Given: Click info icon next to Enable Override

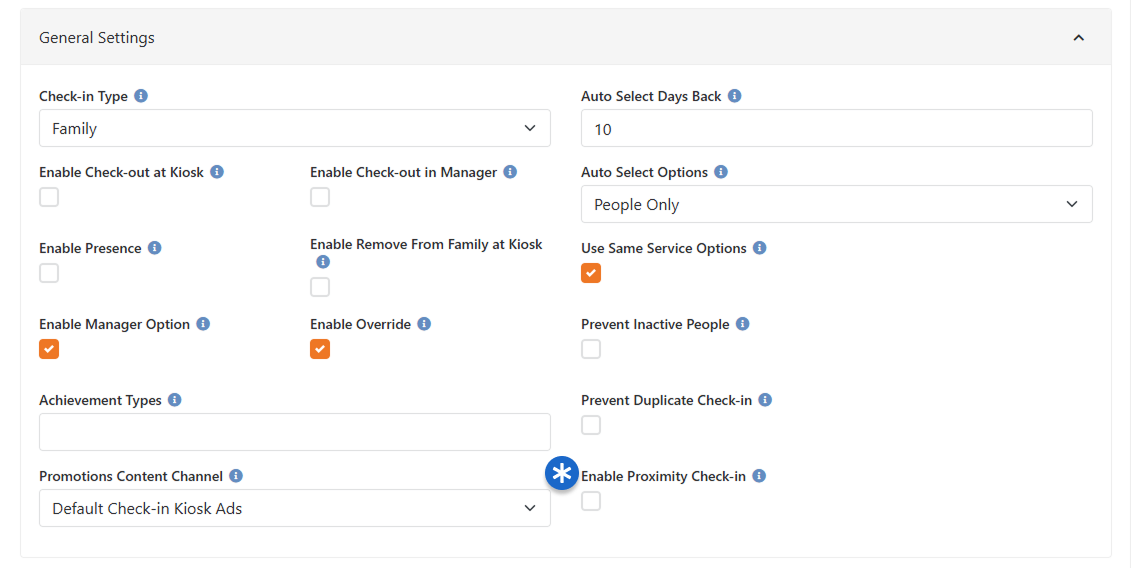Looking at the screenshot, I should click(424, 324).
